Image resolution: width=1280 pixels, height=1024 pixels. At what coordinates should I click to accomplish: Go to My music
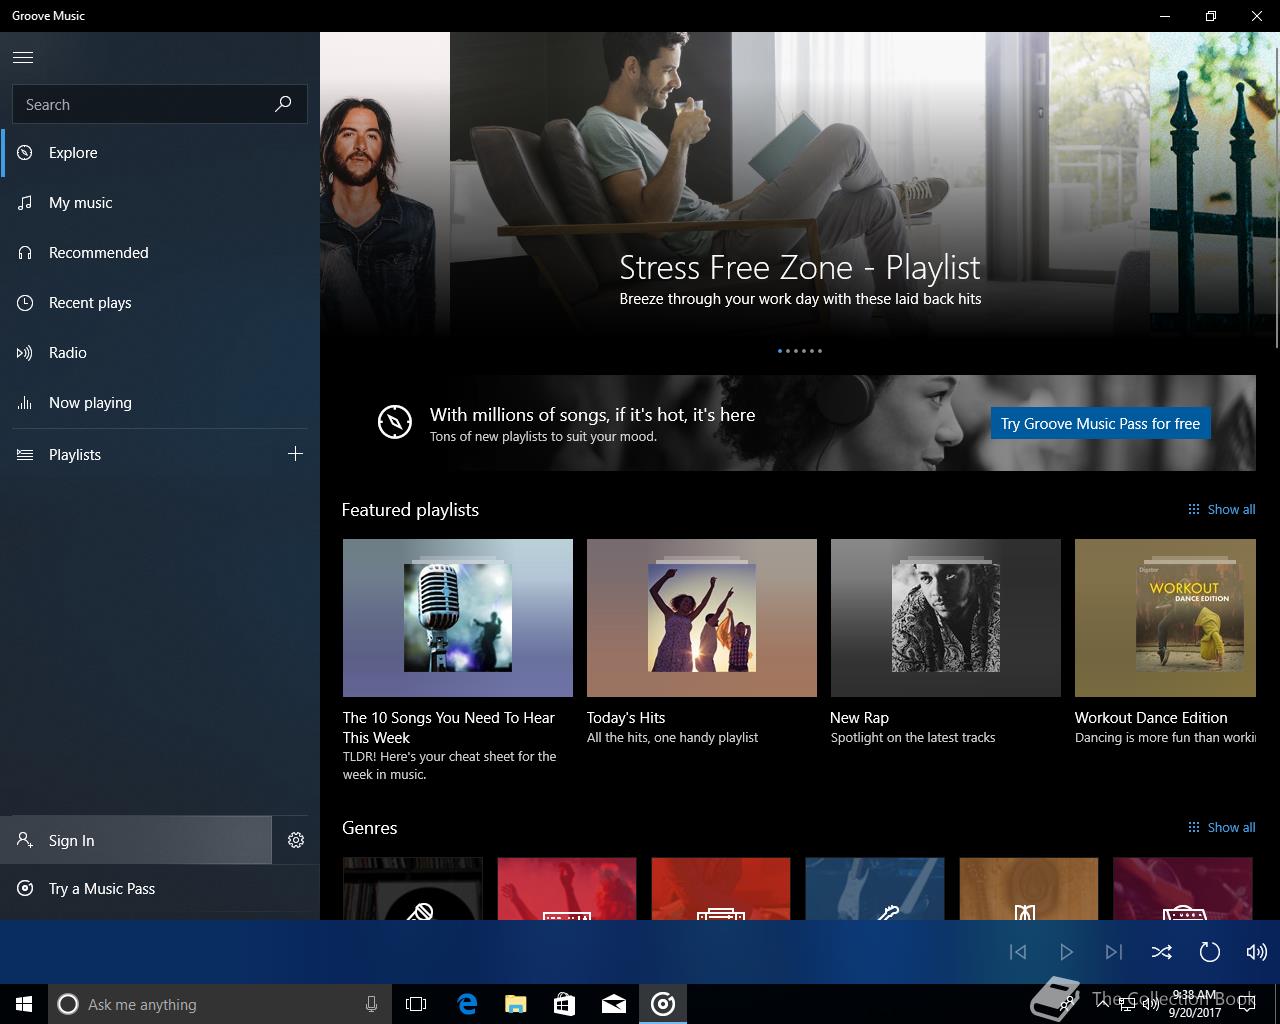pos(160,203)
